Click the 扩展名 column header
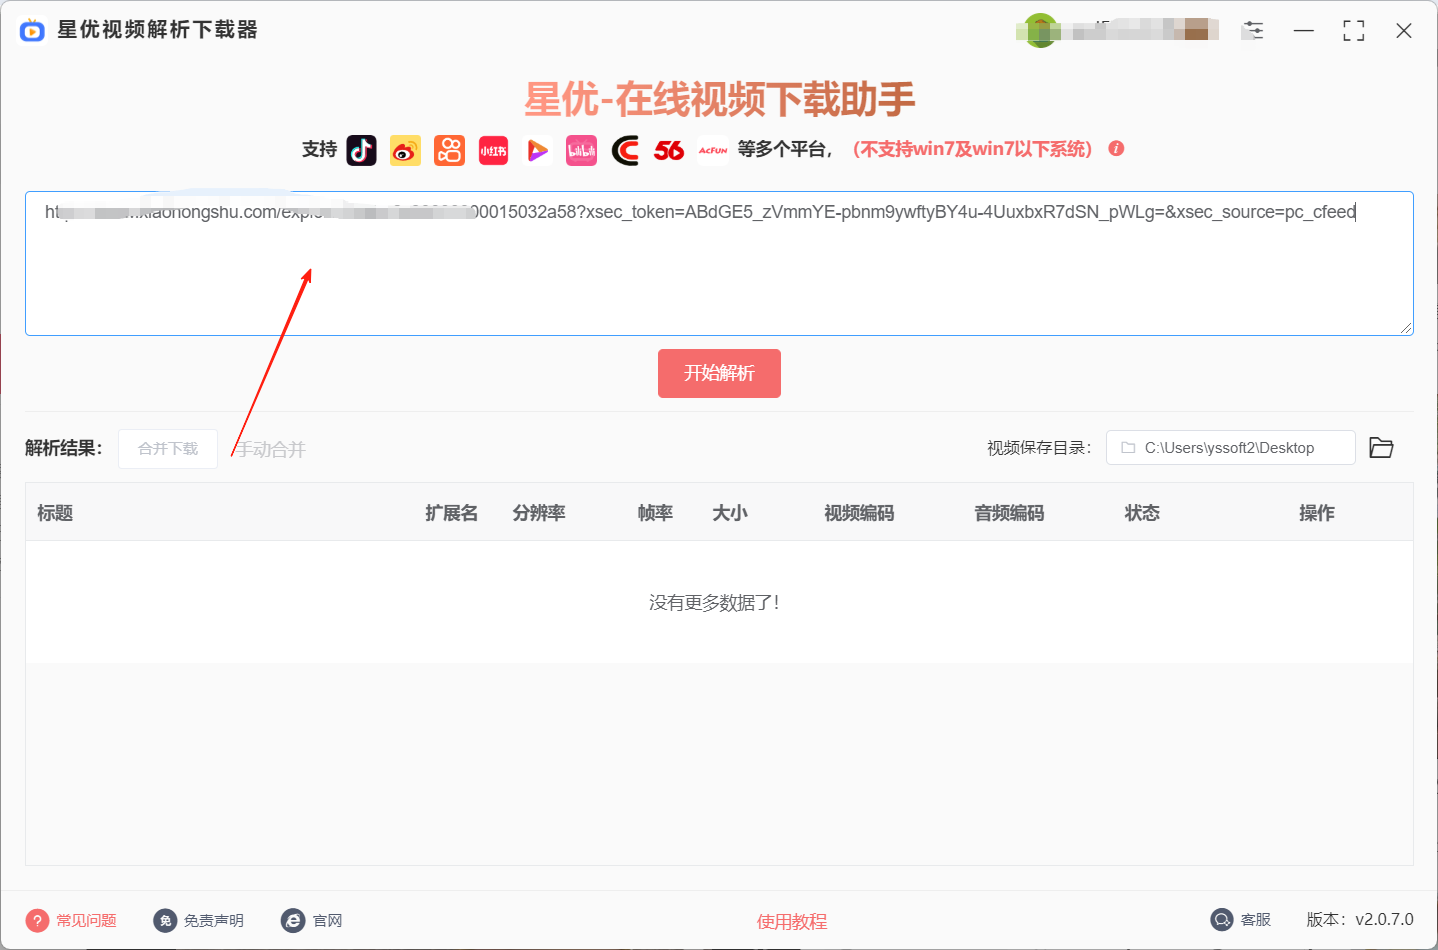The height and width of the screenshot is (950, 1438). tap(451, 512)
